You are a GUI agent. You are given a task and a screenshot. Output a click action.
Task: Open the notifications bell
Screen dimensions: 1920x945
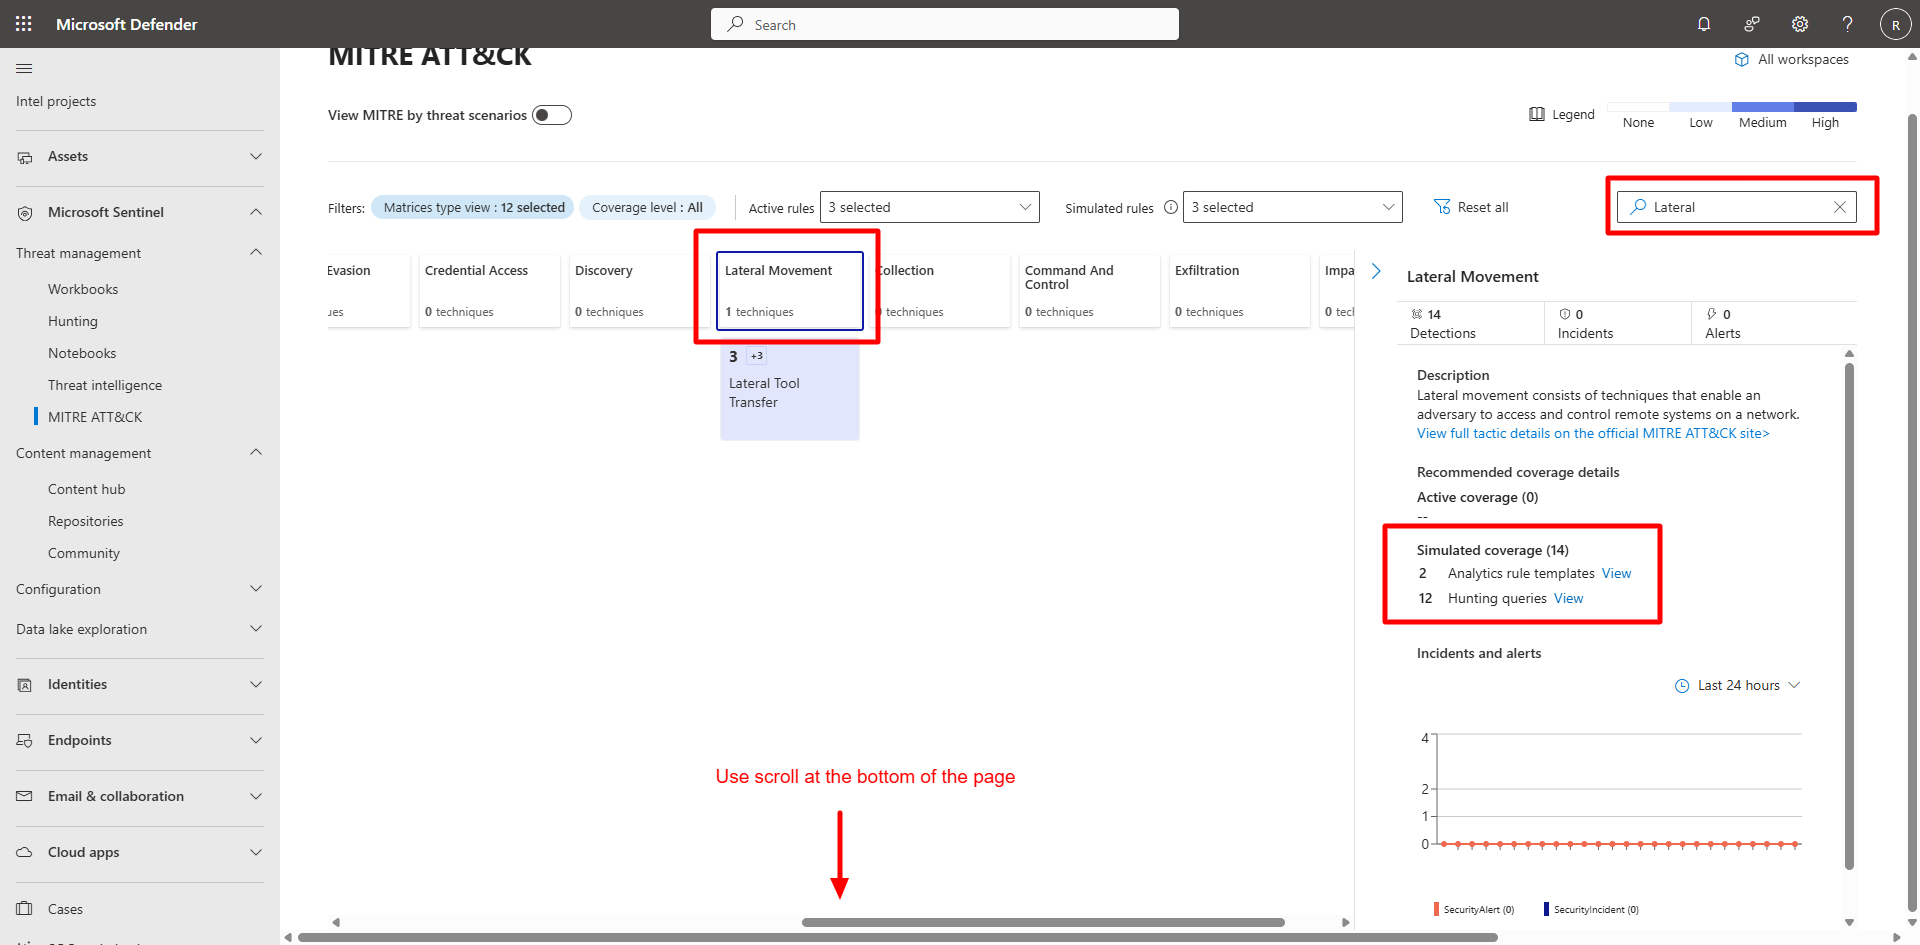click(x=1704, y=24)
